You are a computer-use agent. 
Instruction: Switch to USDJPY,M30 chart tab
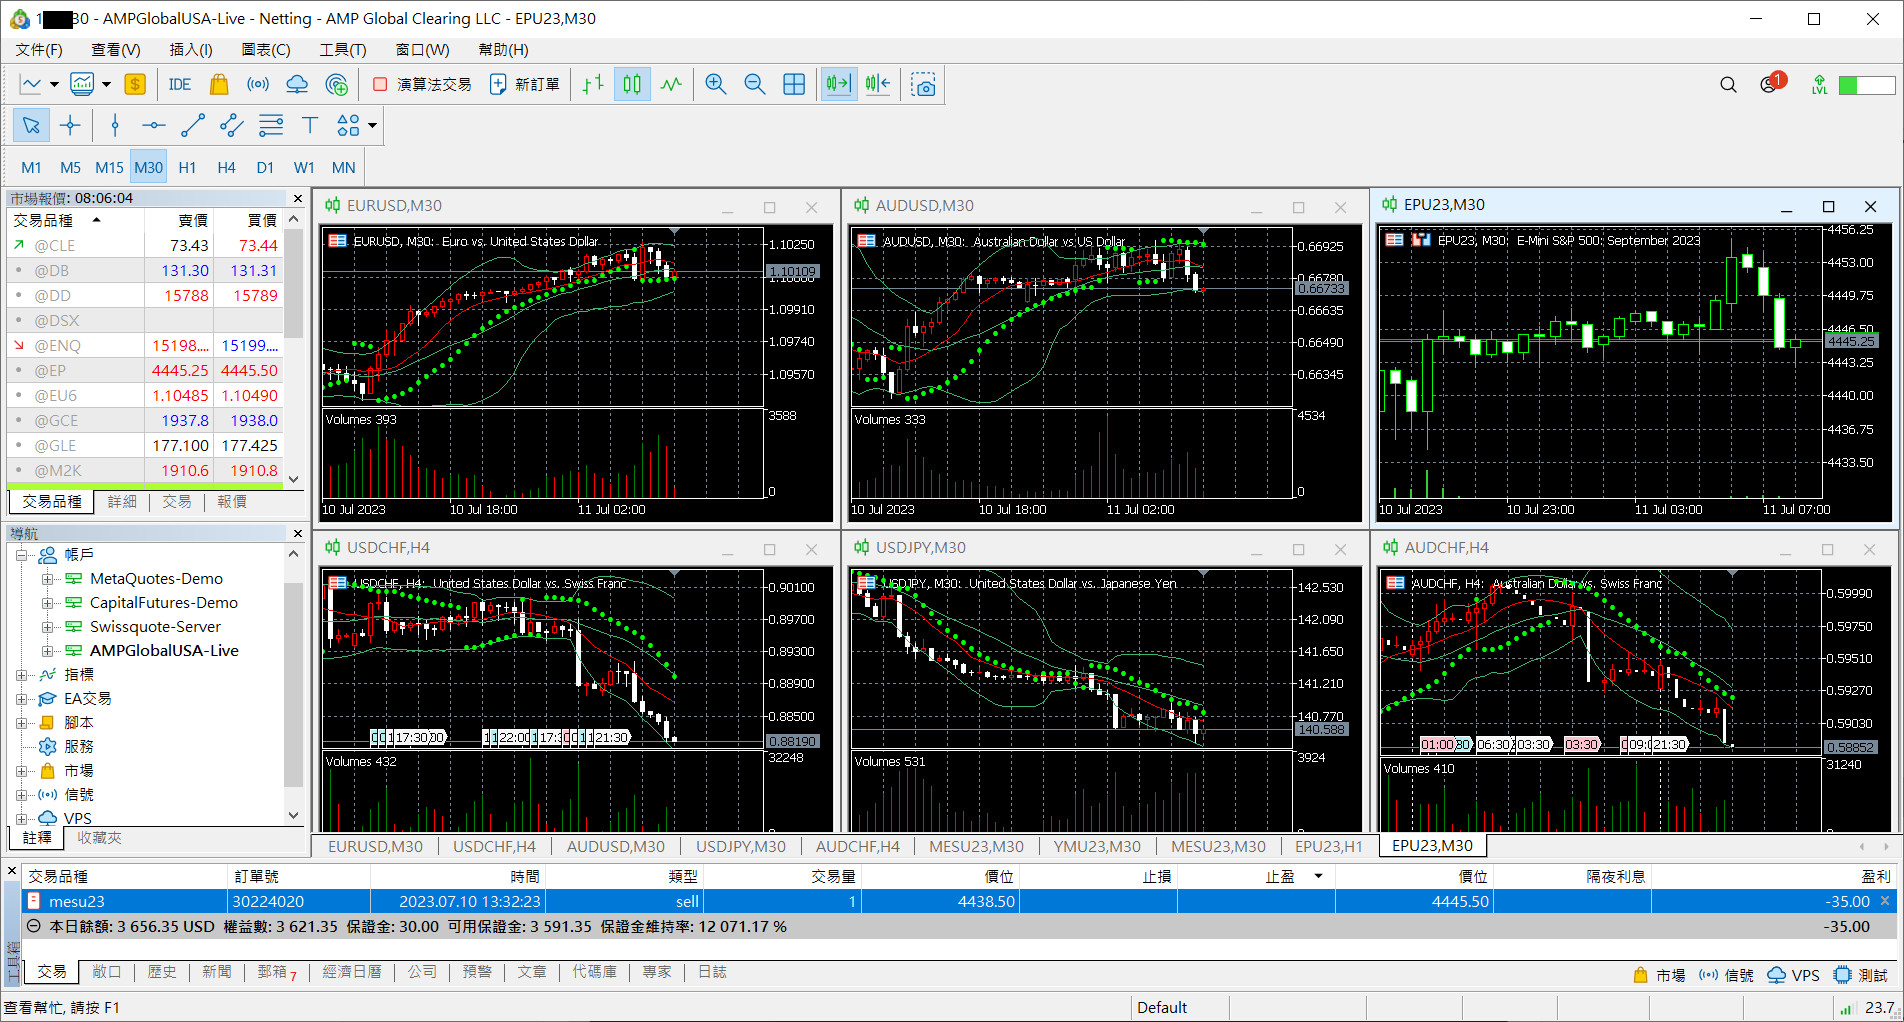741,846
